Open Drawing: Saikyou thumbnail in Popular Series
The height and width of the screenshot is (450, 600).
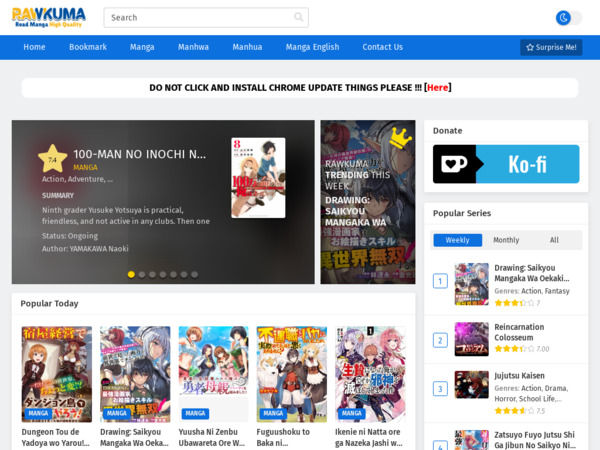[471, 284]
